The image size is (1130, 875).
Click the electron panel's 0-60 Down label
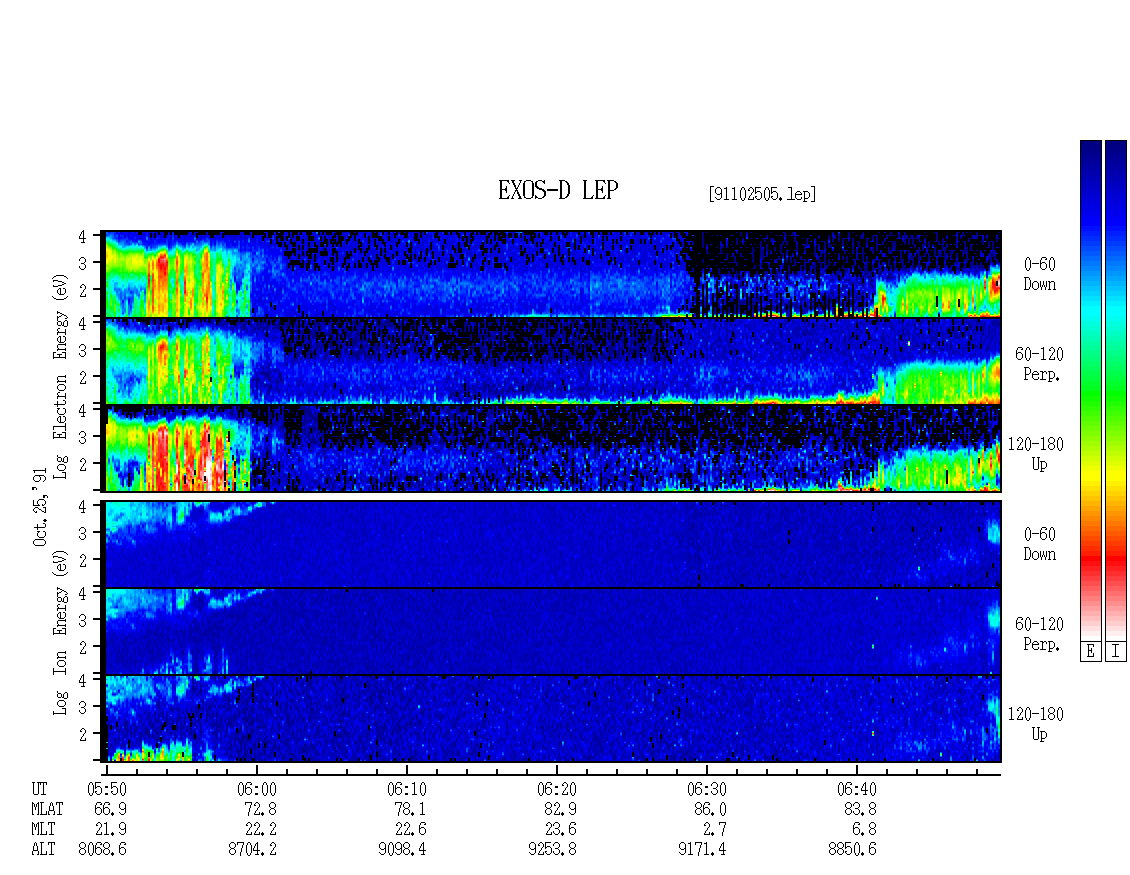(x=1040, y=275)
